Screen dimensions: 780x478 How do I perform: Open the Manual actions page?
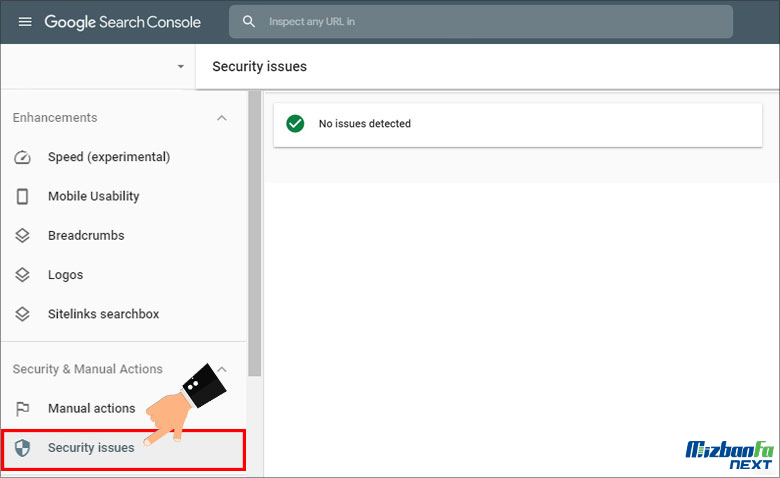click(x=91, y=408)
